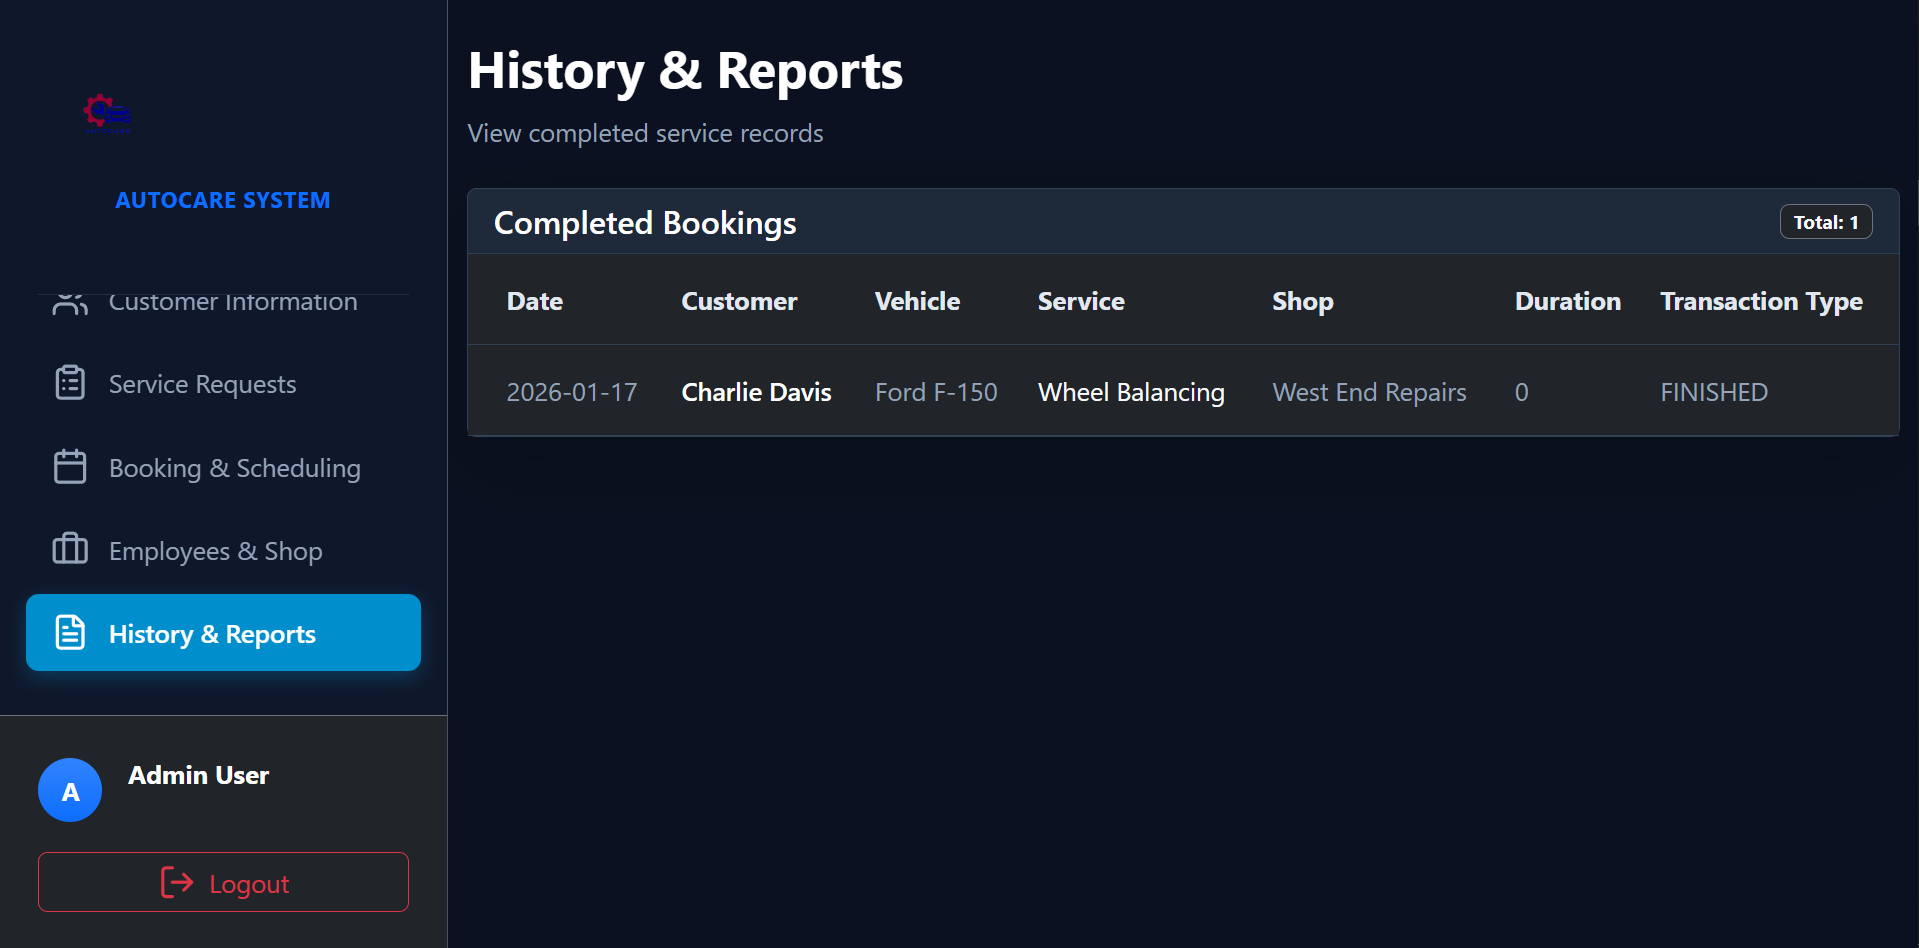This screenshot has width=1919, height=948.
Task: Click AUTOCARE SYSTEM title link
Action: click(x=223, y=200)
